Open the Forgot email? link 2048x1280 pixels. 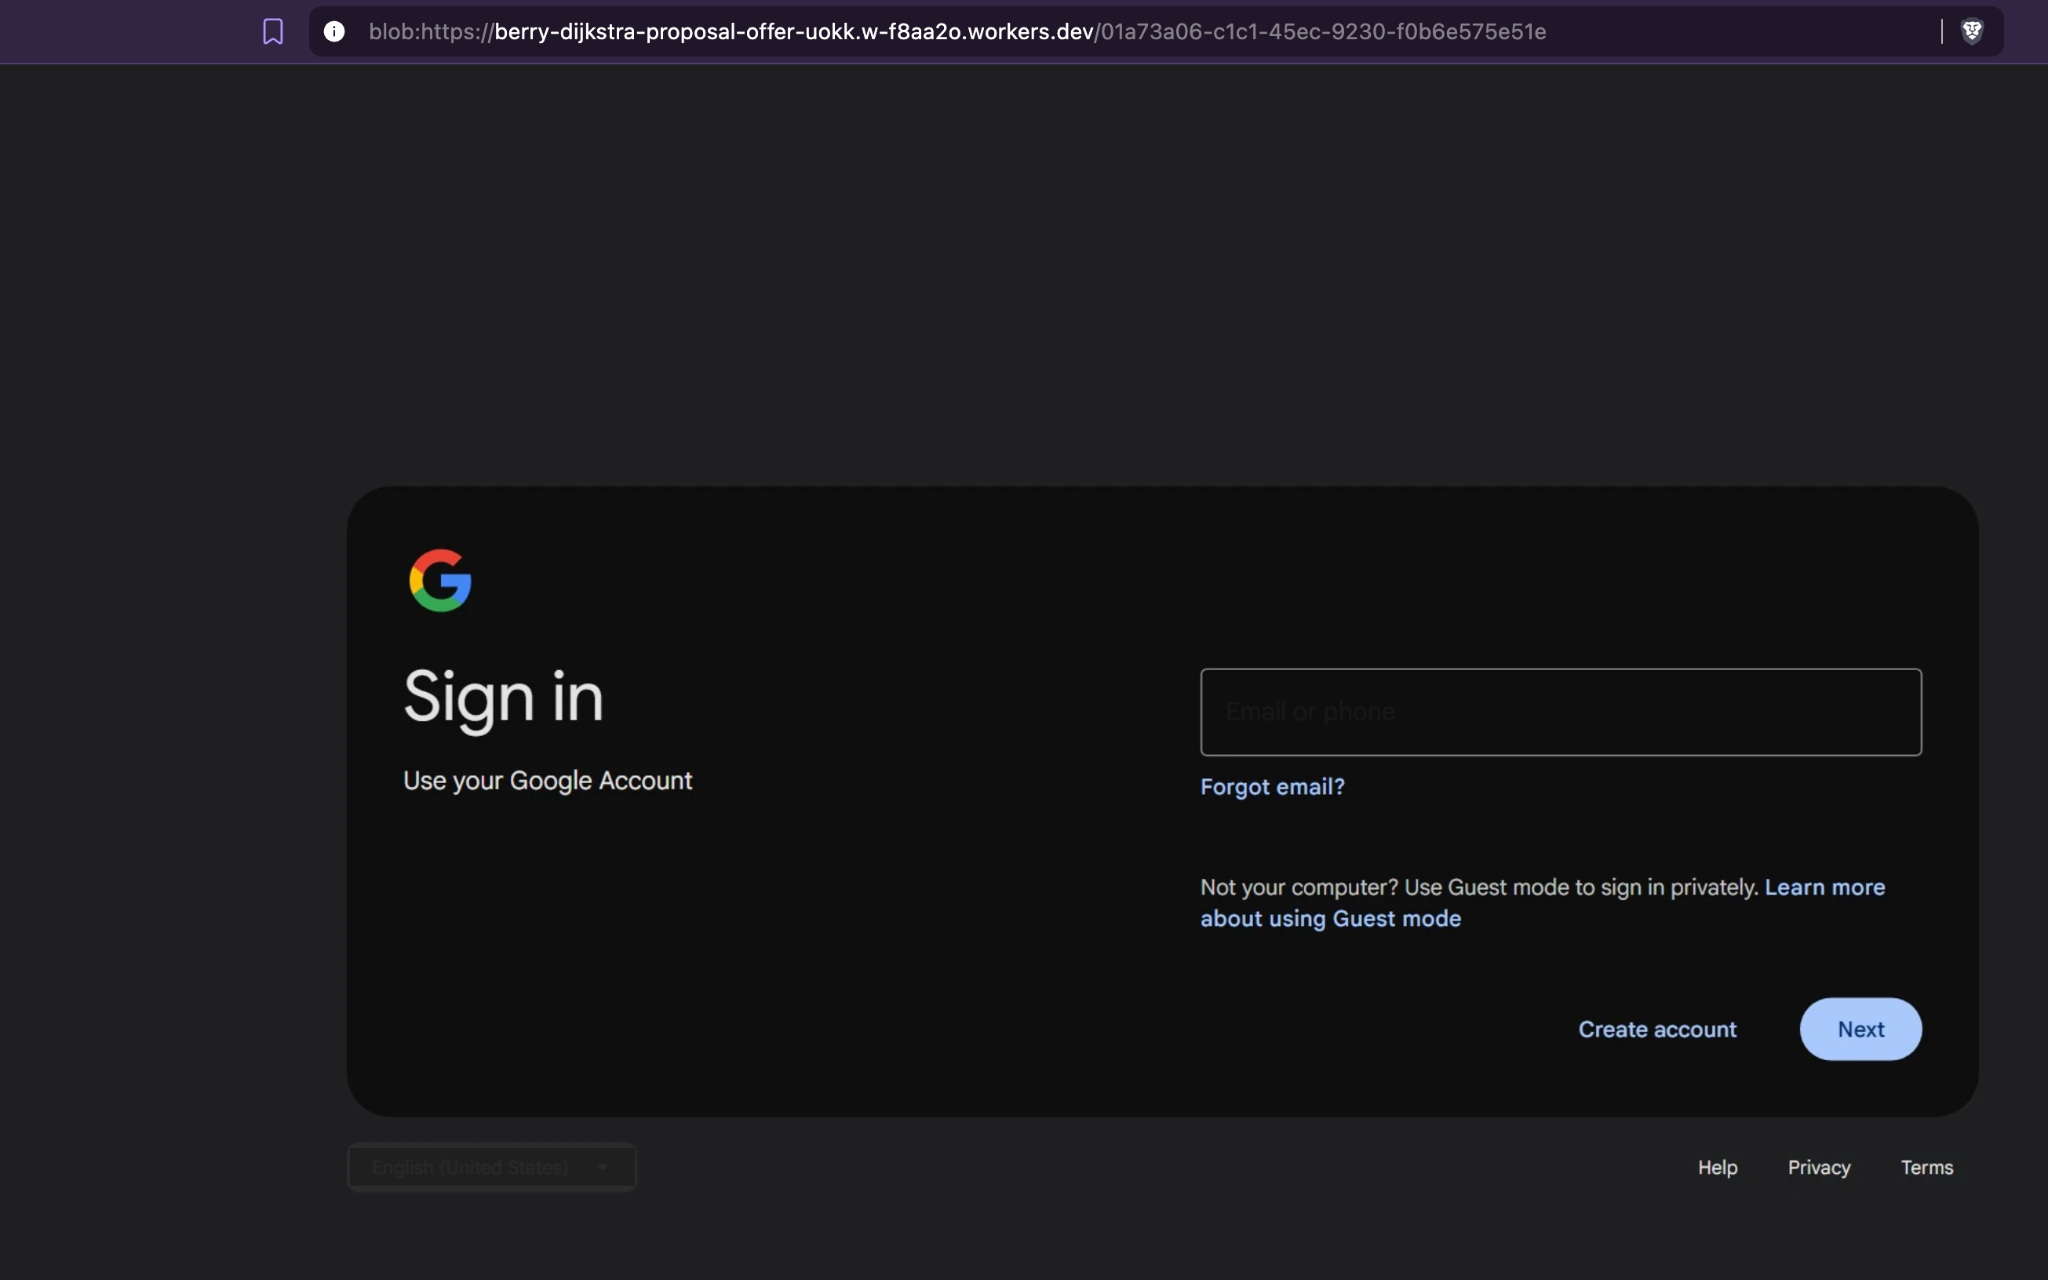coord(1272,787)
